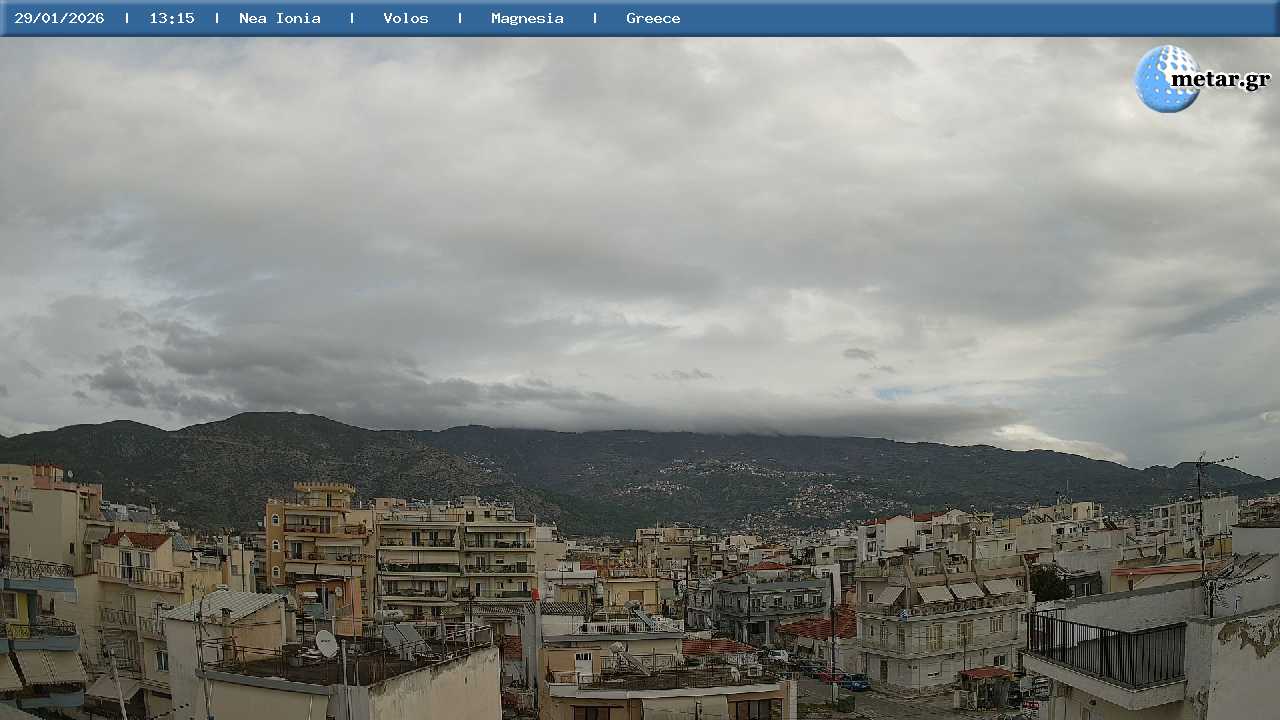Click the Magnesia region label
Viewport: 1280px width, 720px height.
click(527, 18)
